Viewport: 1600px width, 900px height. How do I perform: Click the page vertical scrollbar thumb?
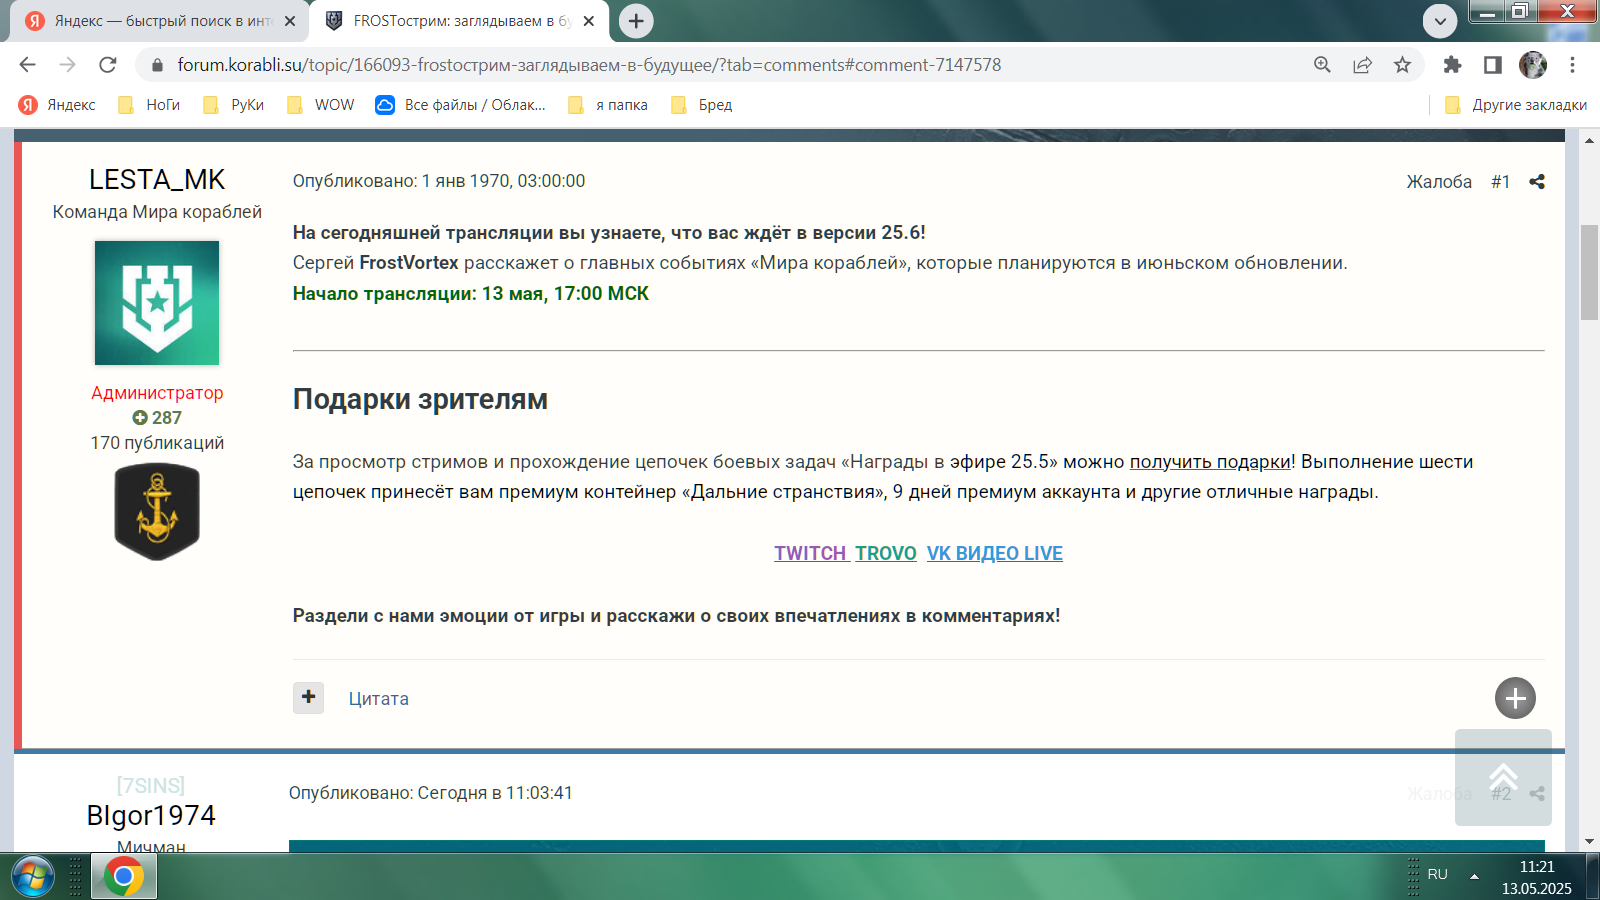coord(1589,272)
